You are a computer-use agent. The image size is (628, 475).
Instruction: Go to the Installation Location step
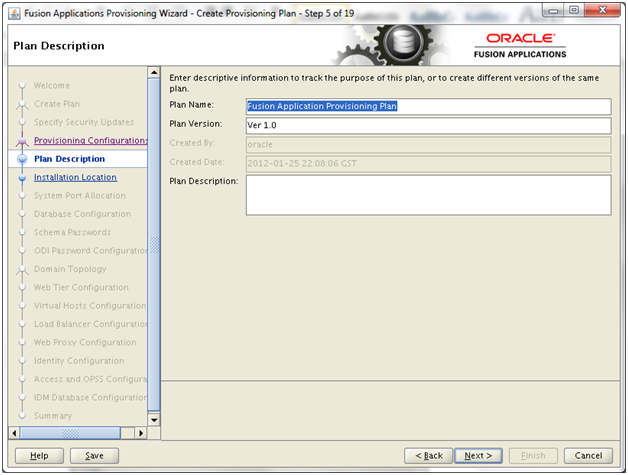point(75,177)
